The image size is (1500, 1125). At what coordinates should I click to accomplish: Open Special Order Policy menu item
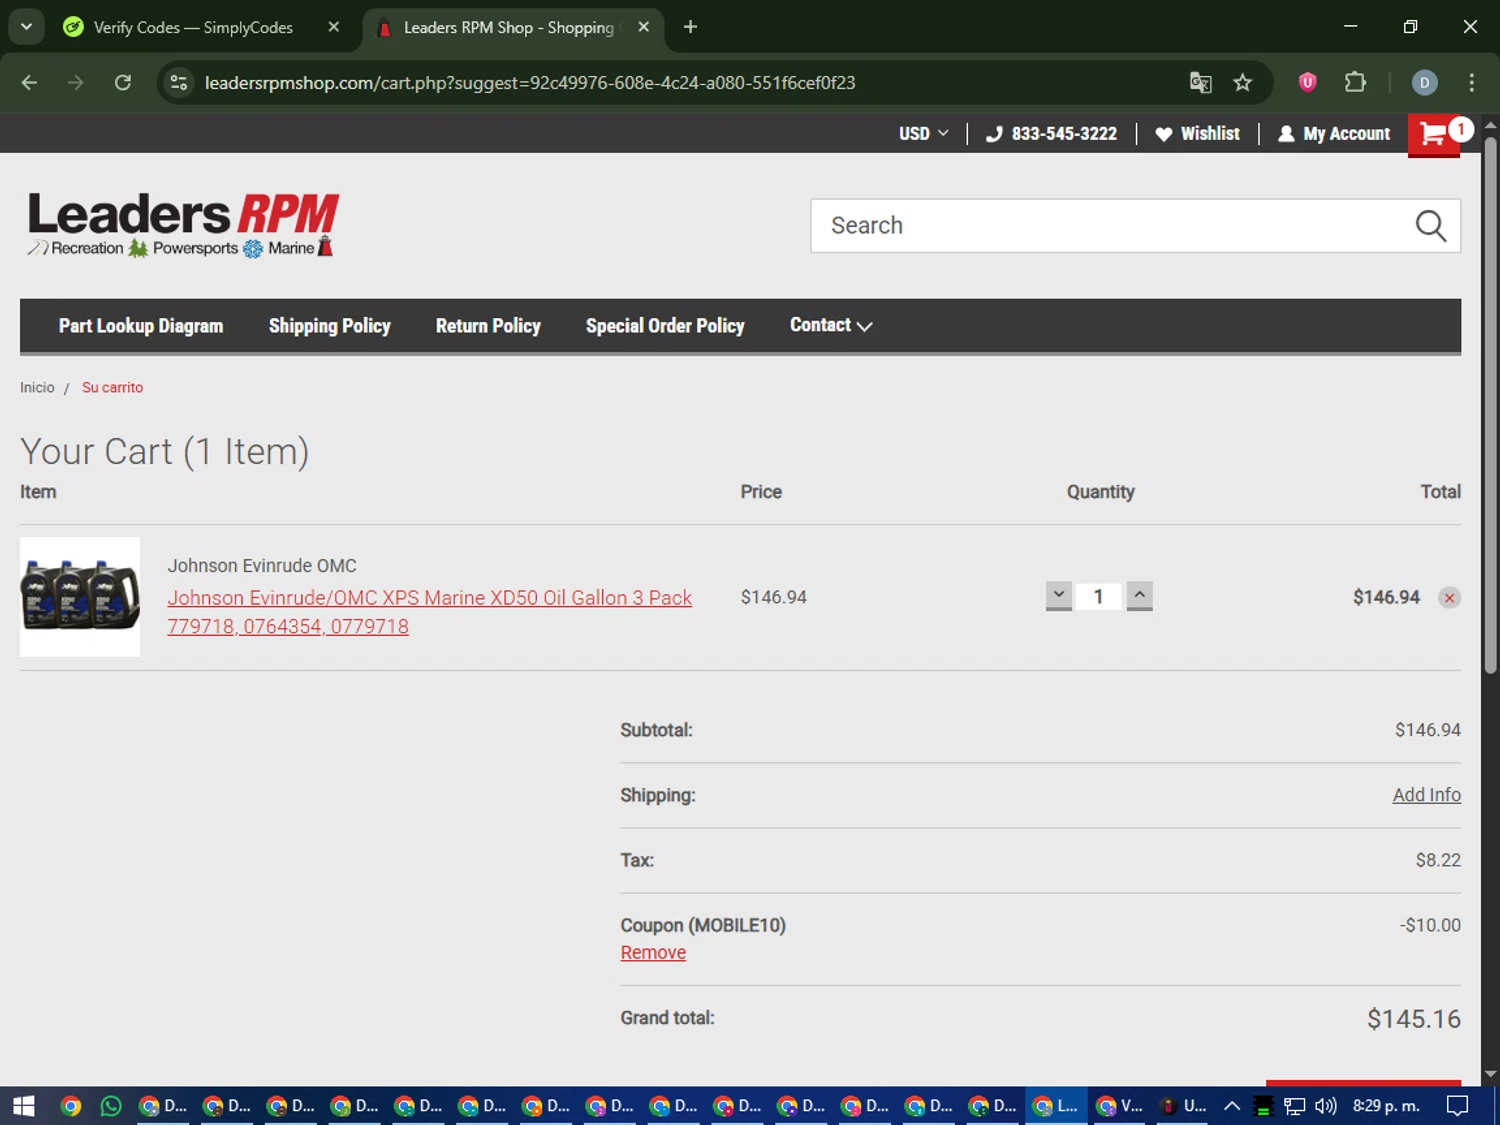pos(665,325)
